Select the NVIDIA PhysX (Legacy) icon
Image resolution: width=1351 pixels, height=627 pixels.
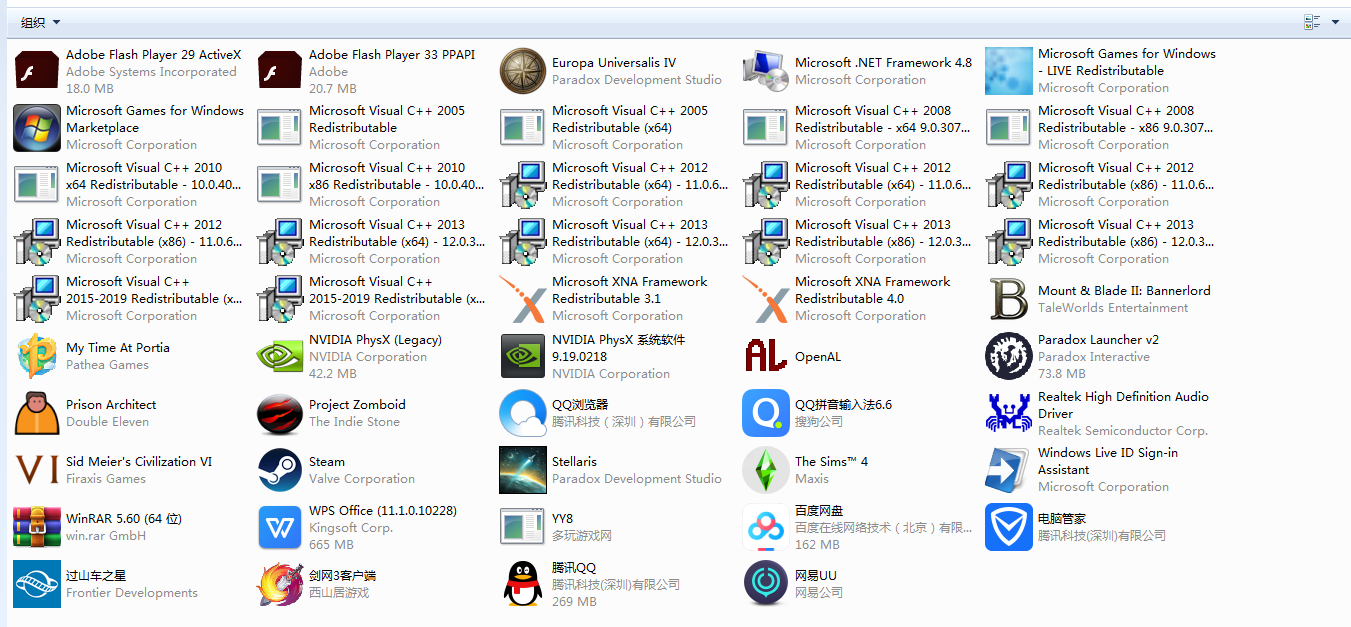point(280,356)
